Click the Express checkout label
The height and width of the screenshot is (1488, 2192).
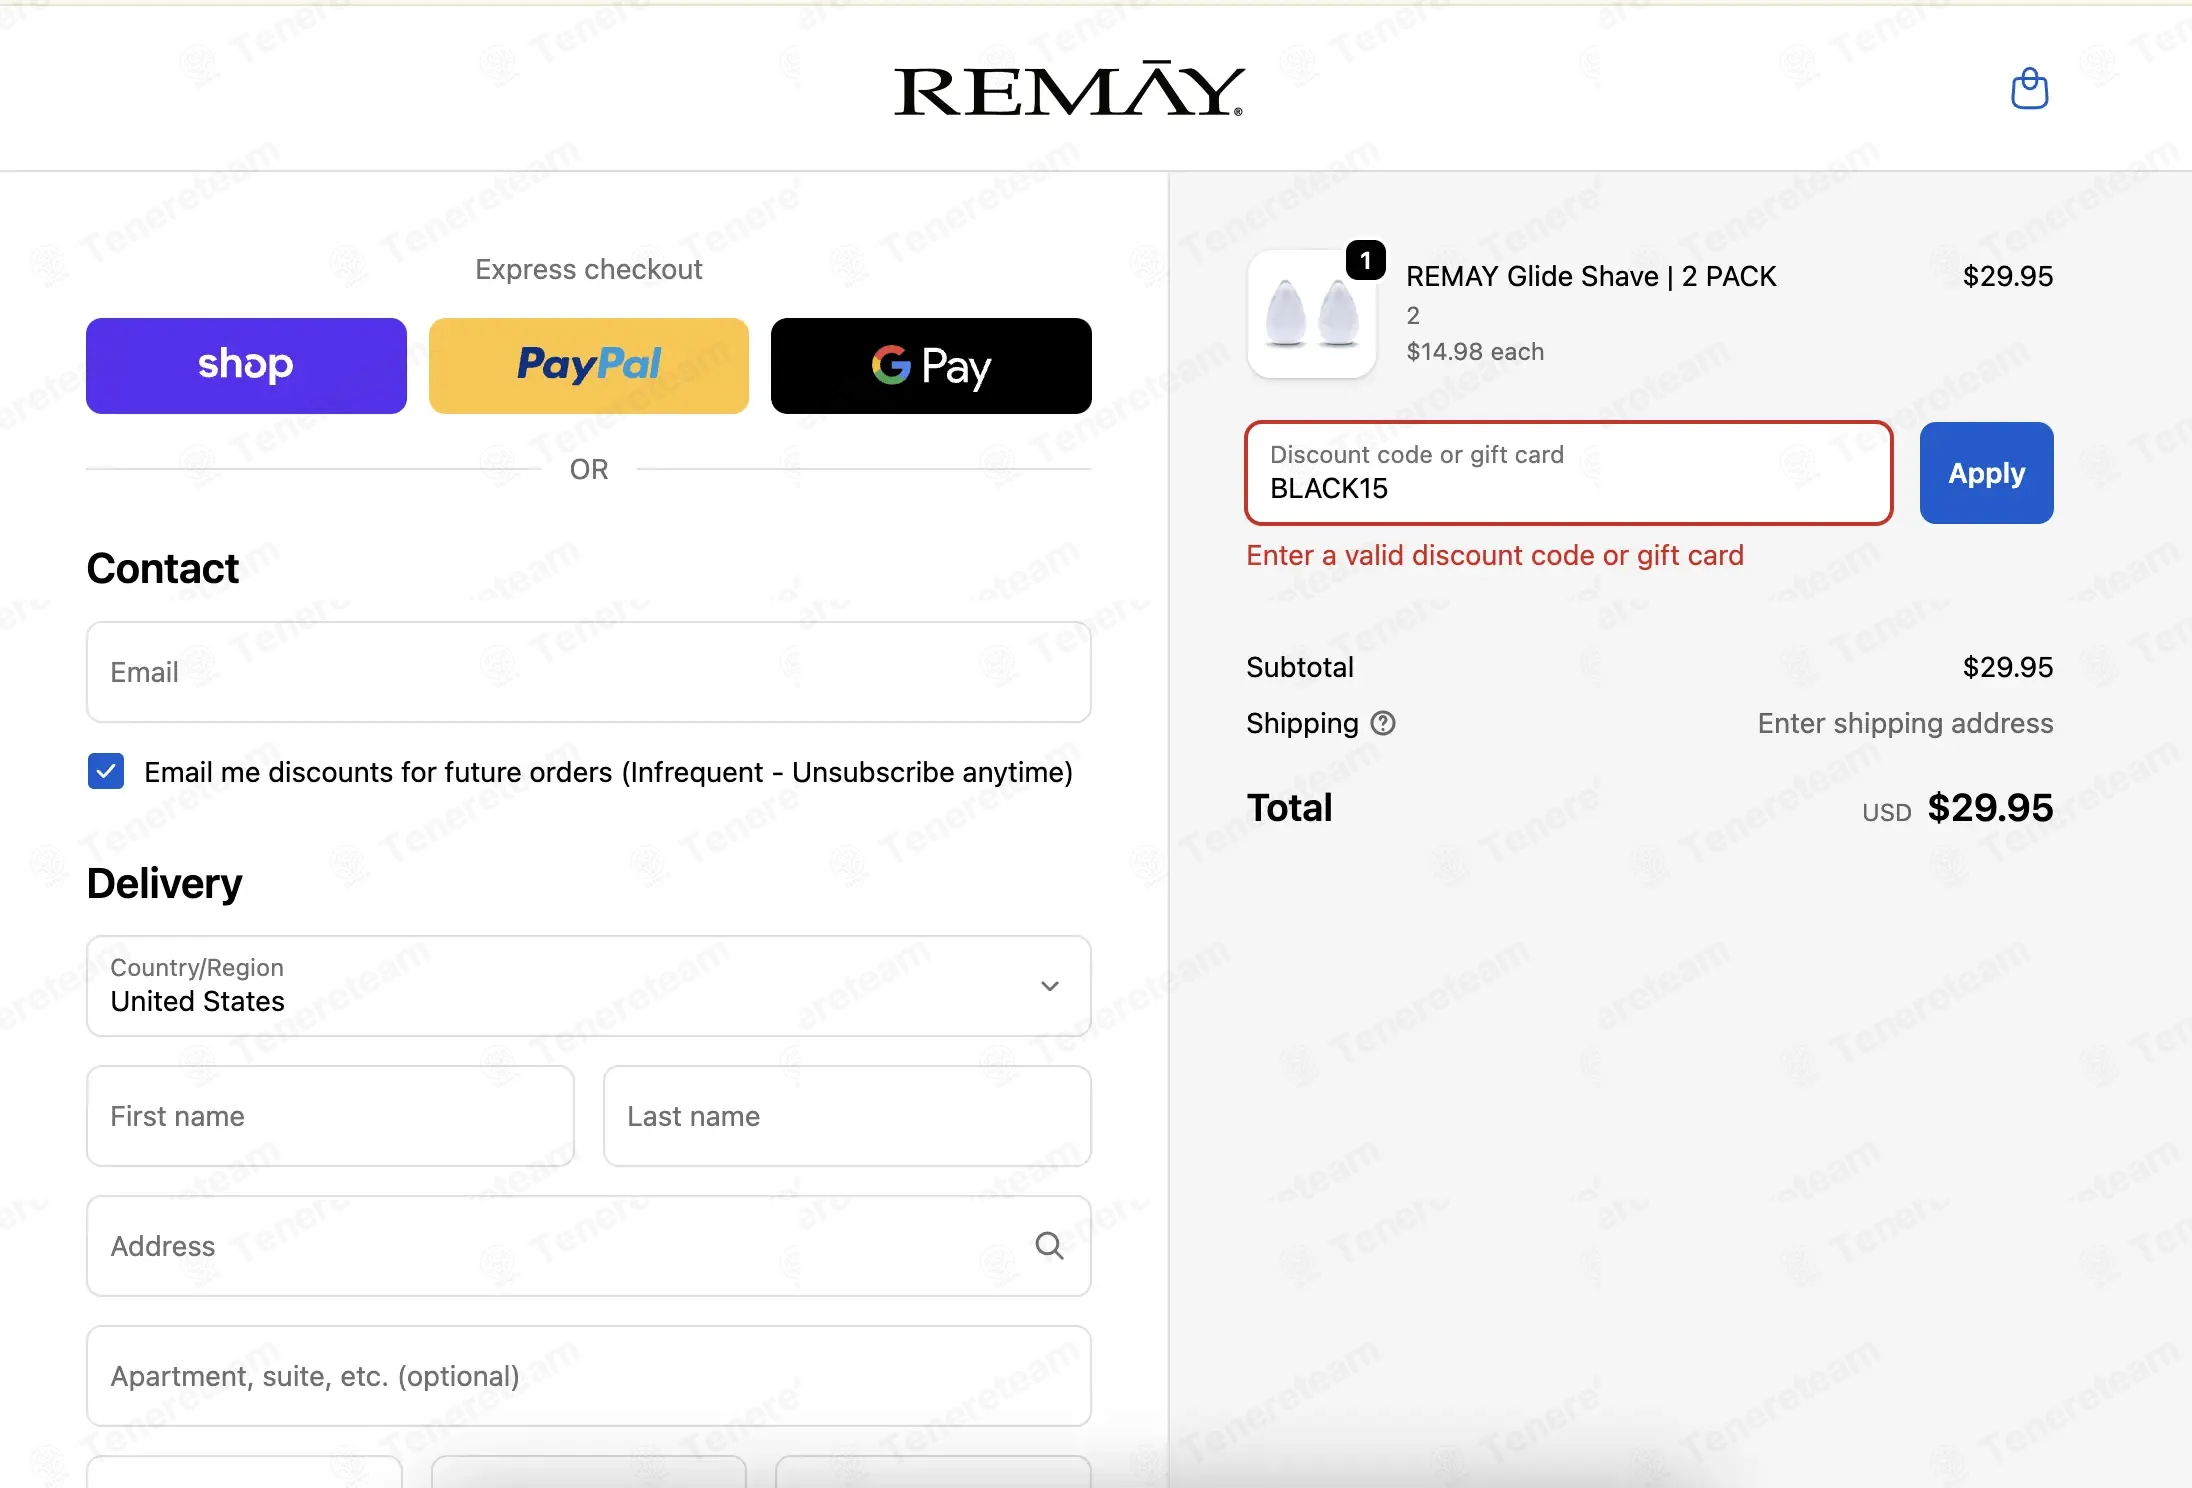(x=588, y=269)
